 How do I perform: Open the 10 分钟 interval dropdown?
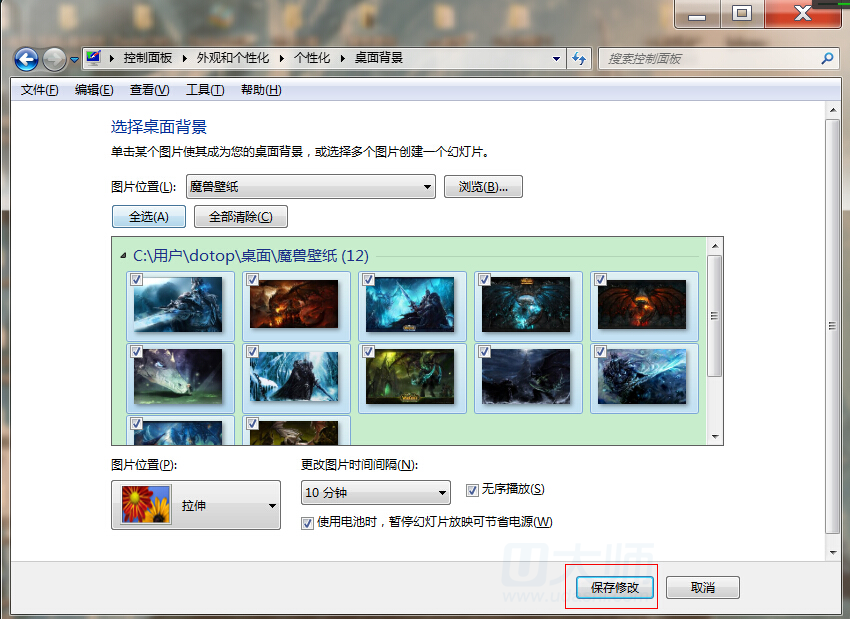click(x=375, y=493)
